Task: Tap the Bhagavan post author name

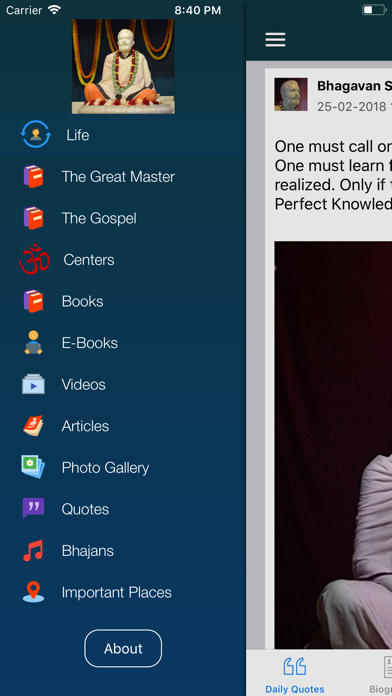Action: [354, 86]
